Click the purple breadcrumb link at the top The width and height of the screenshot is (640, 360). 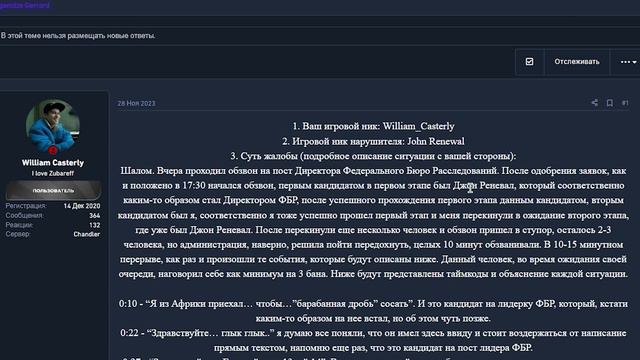24,5
